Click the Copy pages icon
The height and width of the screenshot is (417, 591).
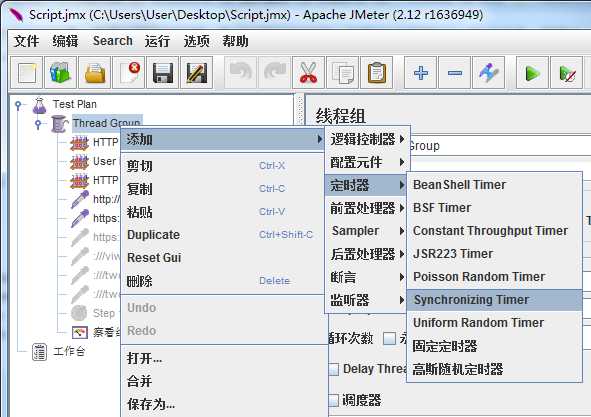[x=342, y=73]
